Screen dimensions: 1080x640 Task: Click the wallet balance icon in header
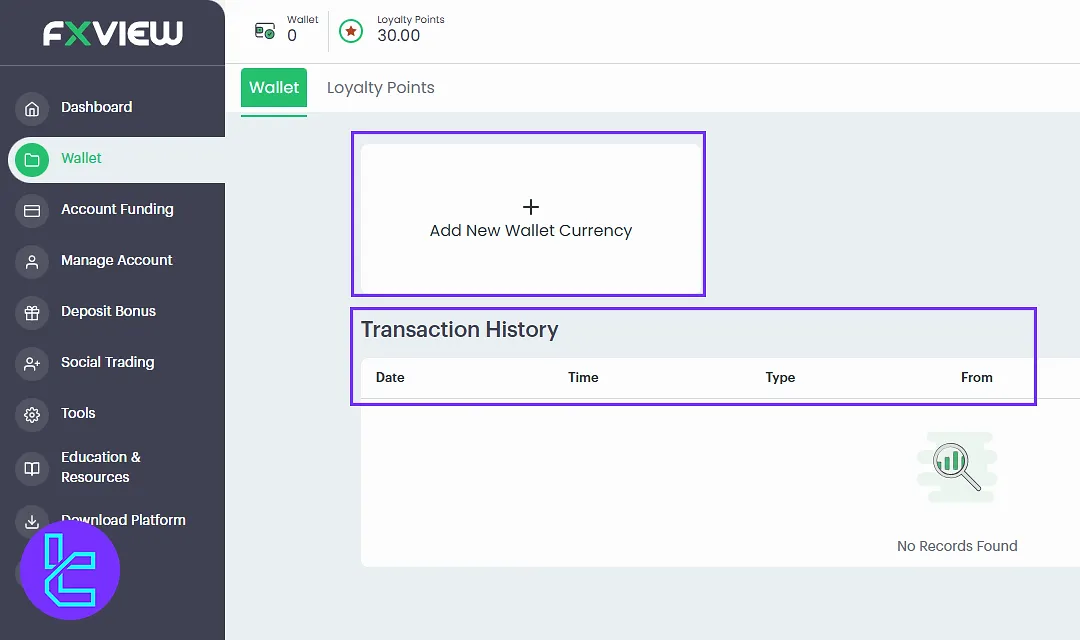tap(264, 31)
